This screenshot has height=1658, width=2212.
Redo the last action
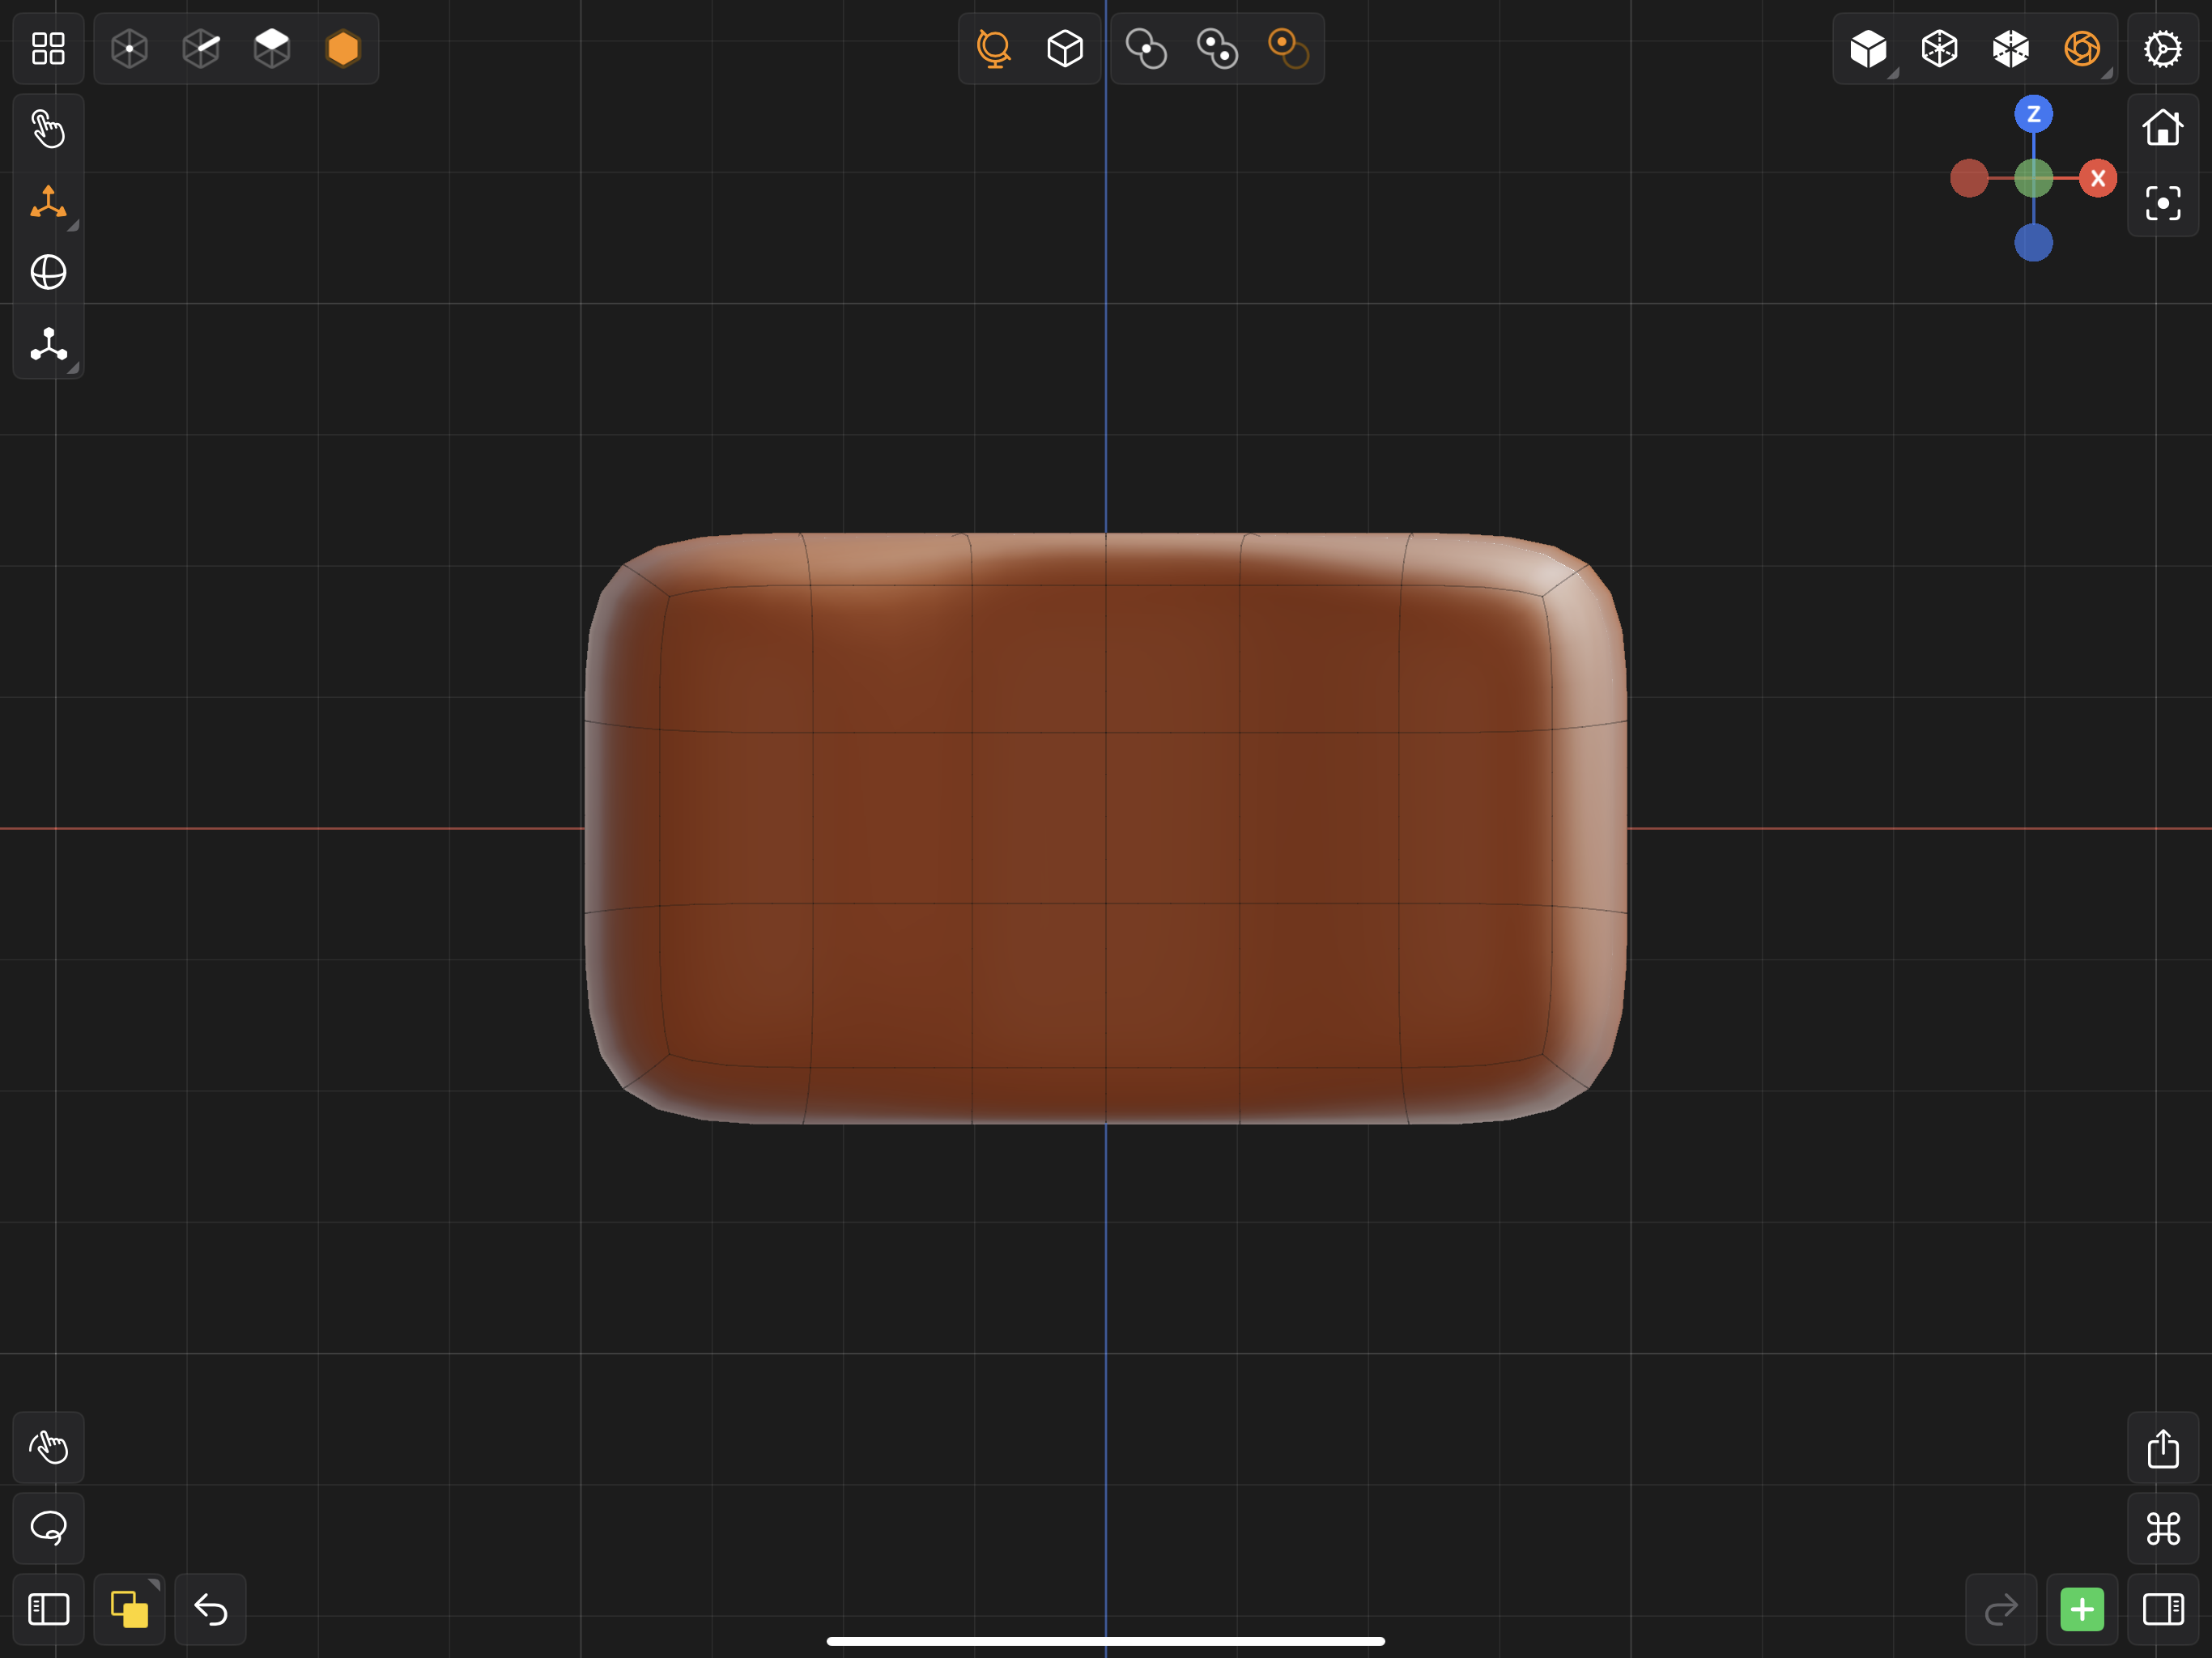tap(2001, 1609)
